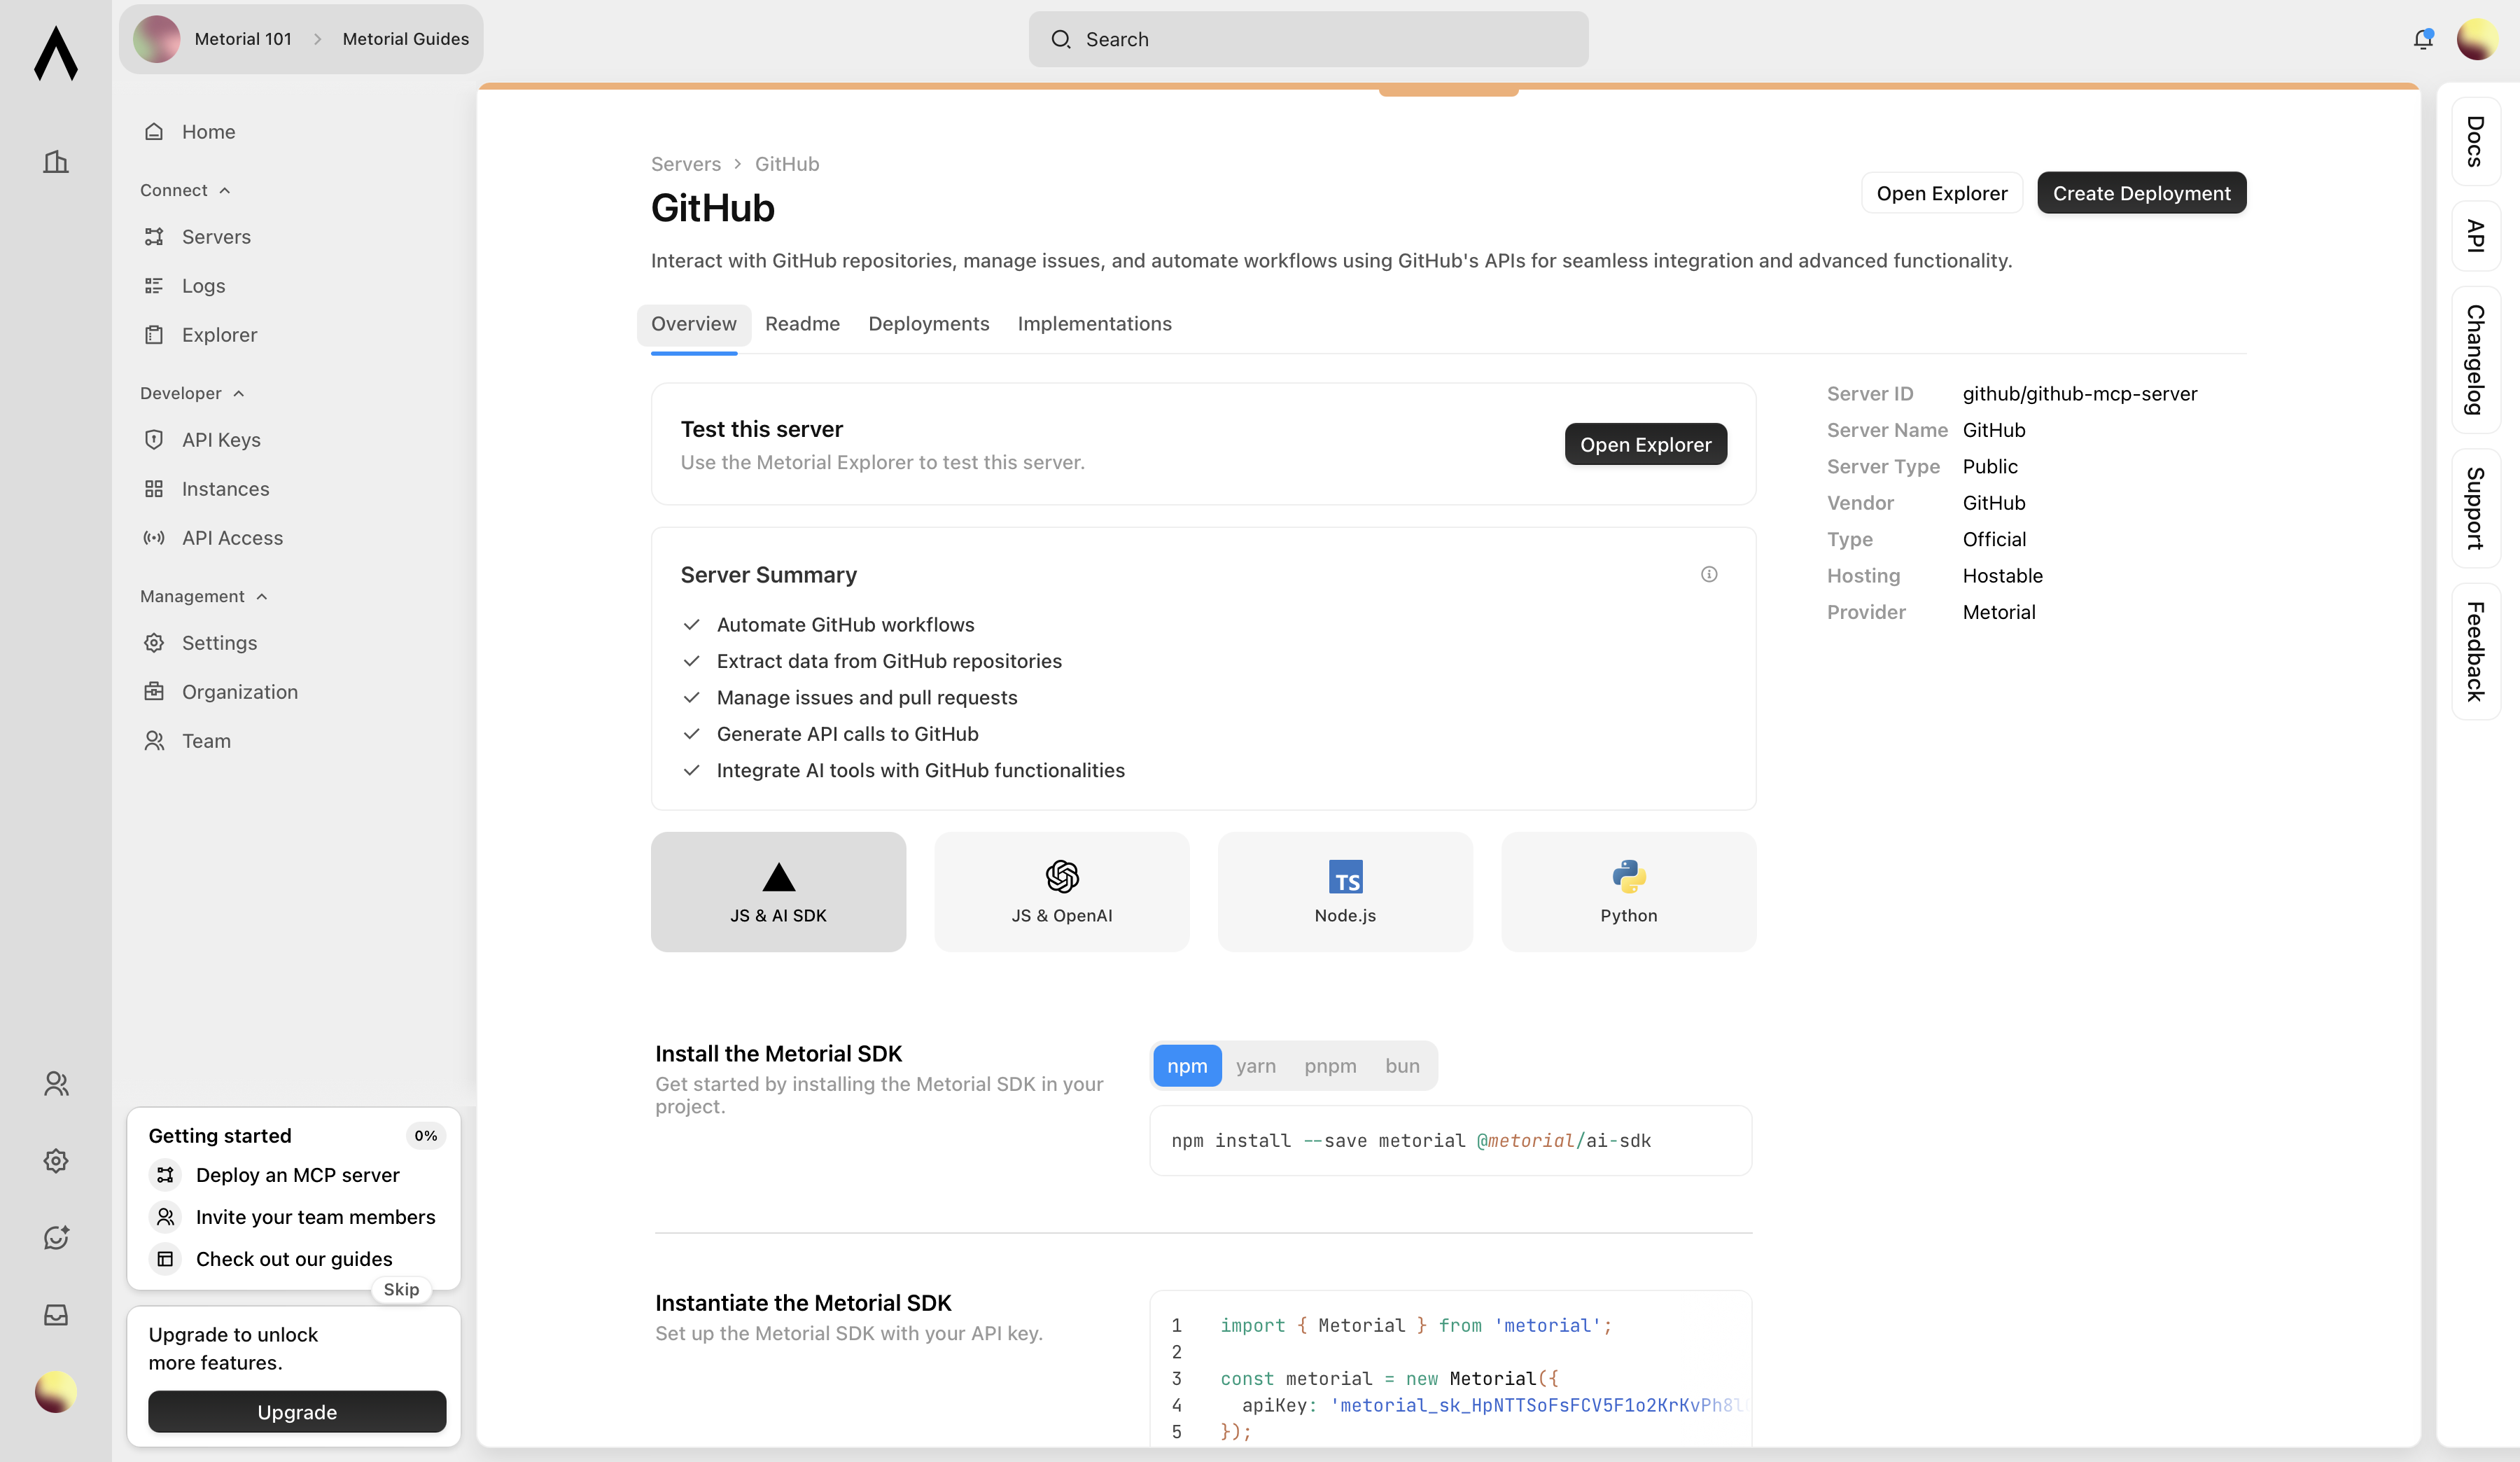Select API Keys in the Developer section
2520x1462 pixels.
tap(222, 439)
